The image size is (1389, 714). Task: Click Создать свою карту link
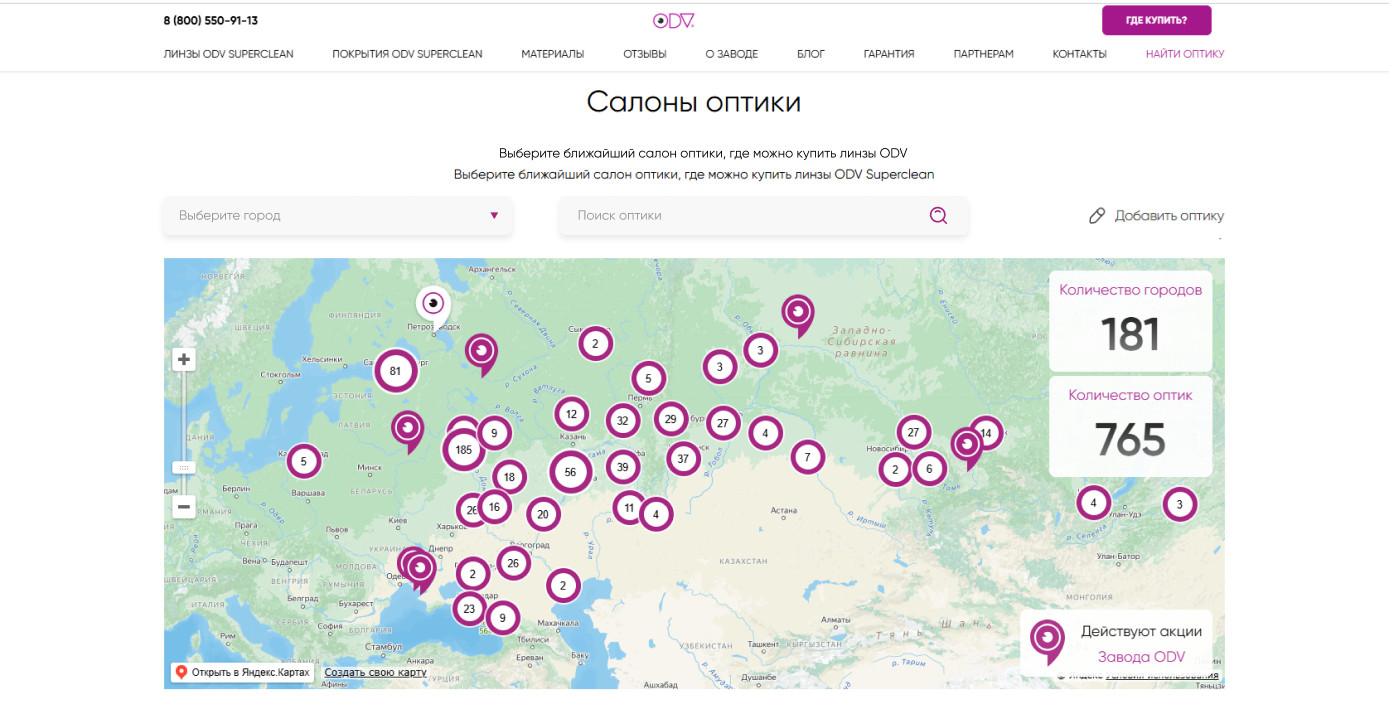(x=375, y=672)
